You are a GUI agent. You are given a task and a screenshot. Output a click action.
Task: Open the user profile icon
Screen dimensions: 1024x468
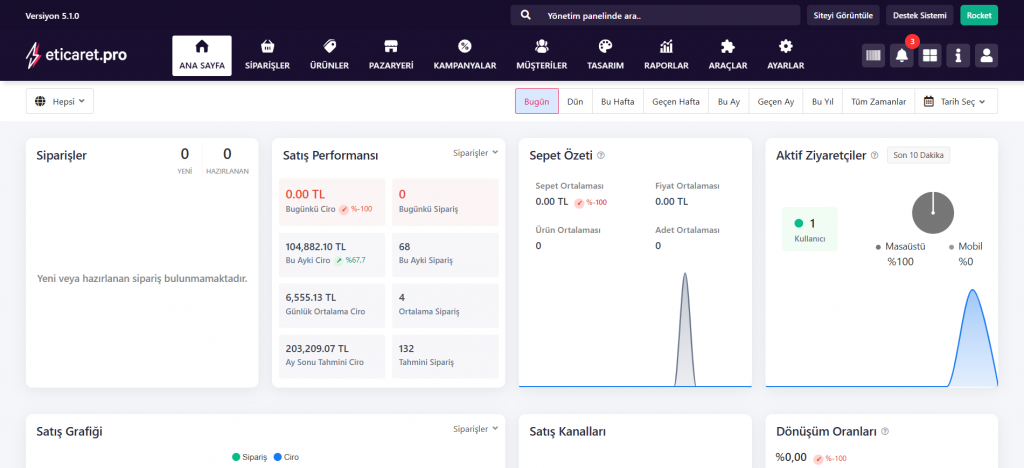tap(986, 55)
